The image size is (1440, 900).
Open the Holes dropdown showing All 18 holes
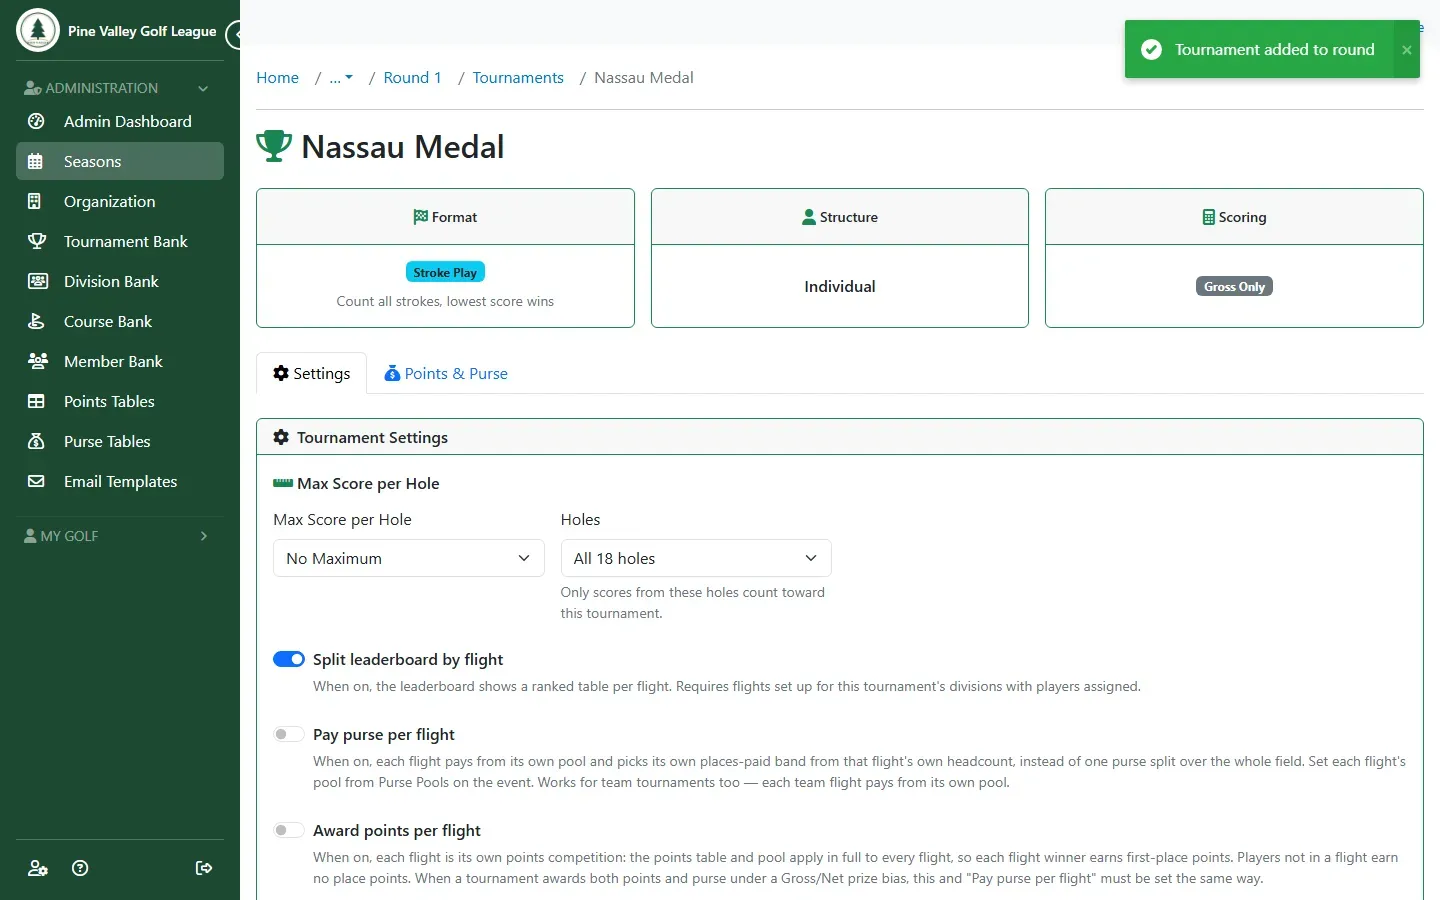pyautogui.click(x=696, y=558)
